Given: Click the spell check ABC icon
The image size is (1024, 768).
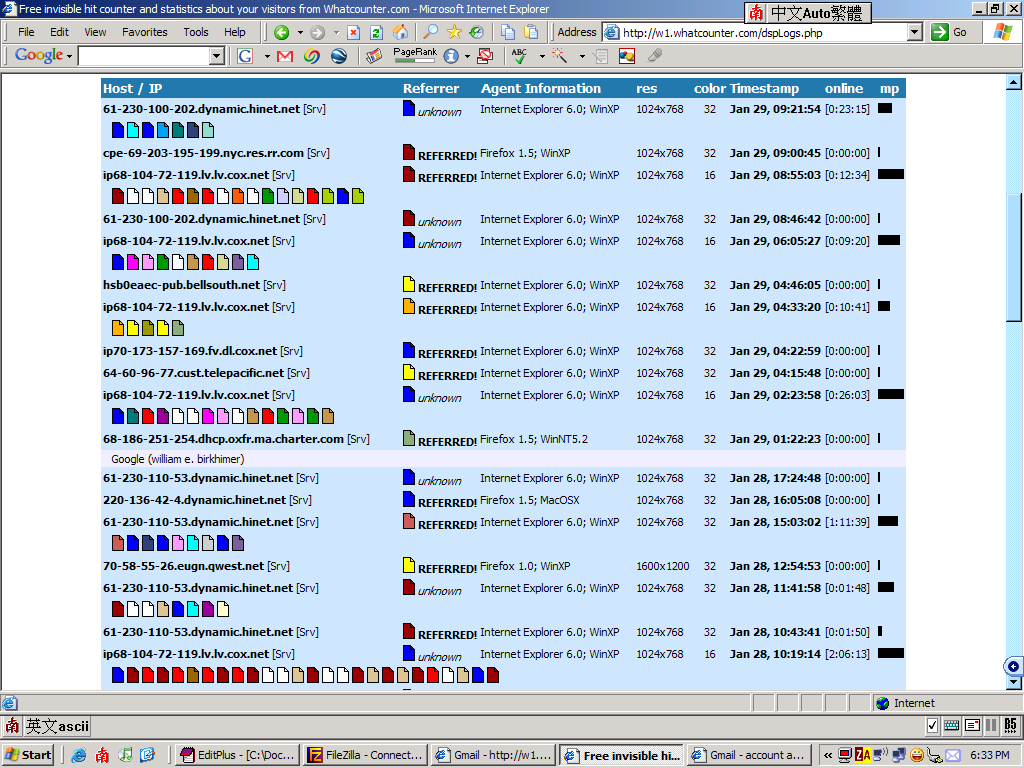Looking at the screenshot, I should [519, 56].
